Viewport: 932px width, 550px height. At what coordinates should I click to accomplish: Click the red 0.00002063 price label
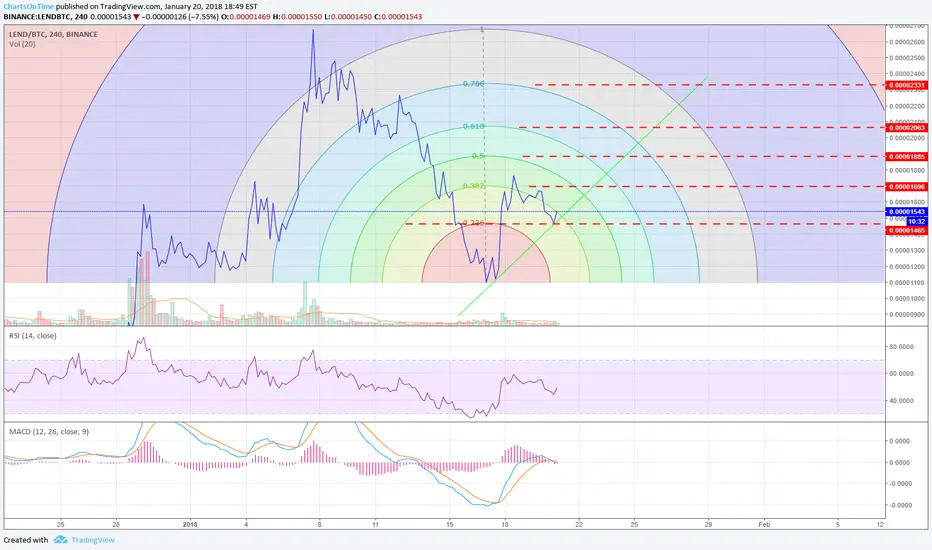pos(906,127)
